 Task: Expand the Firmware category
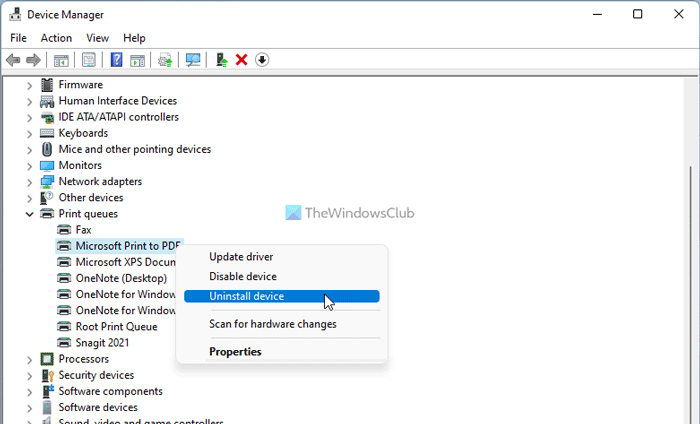pos(29,85)
